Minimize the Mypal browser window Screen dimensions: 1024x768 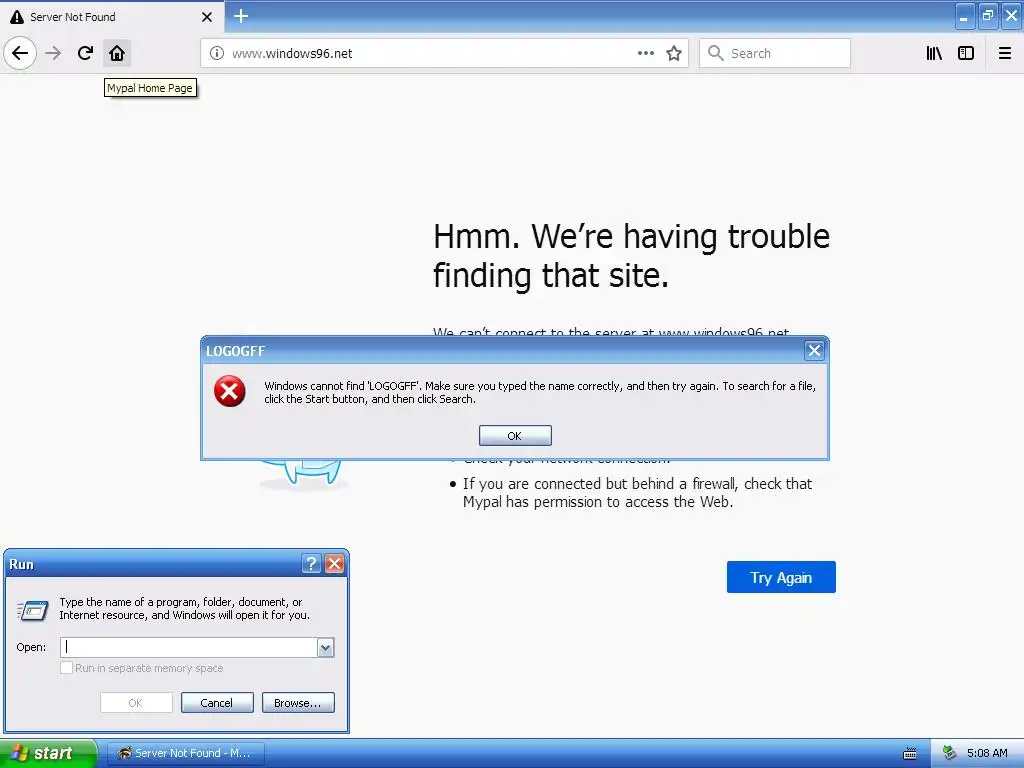click(x=964, y=16)
